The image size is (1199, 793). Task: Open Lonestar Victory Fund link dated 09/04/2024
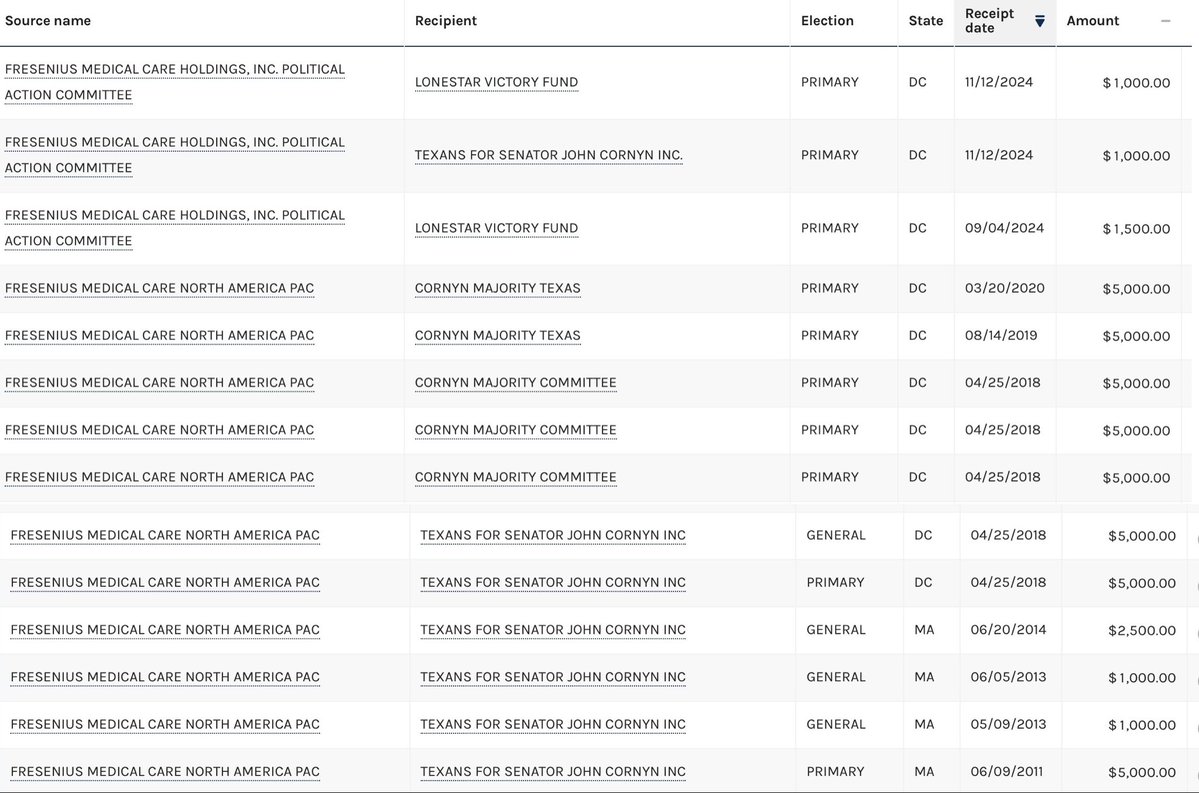click(x=496, y=228)
